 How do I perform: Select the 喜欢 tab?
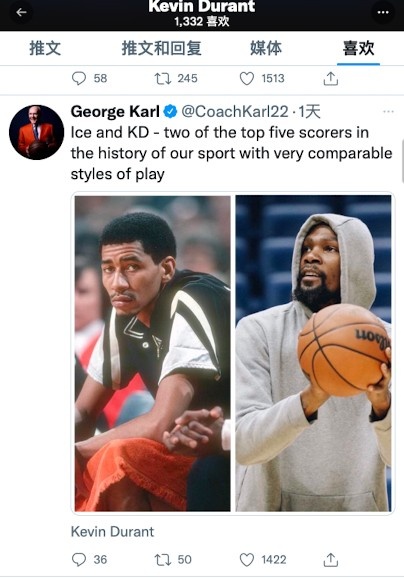point(358,48)
